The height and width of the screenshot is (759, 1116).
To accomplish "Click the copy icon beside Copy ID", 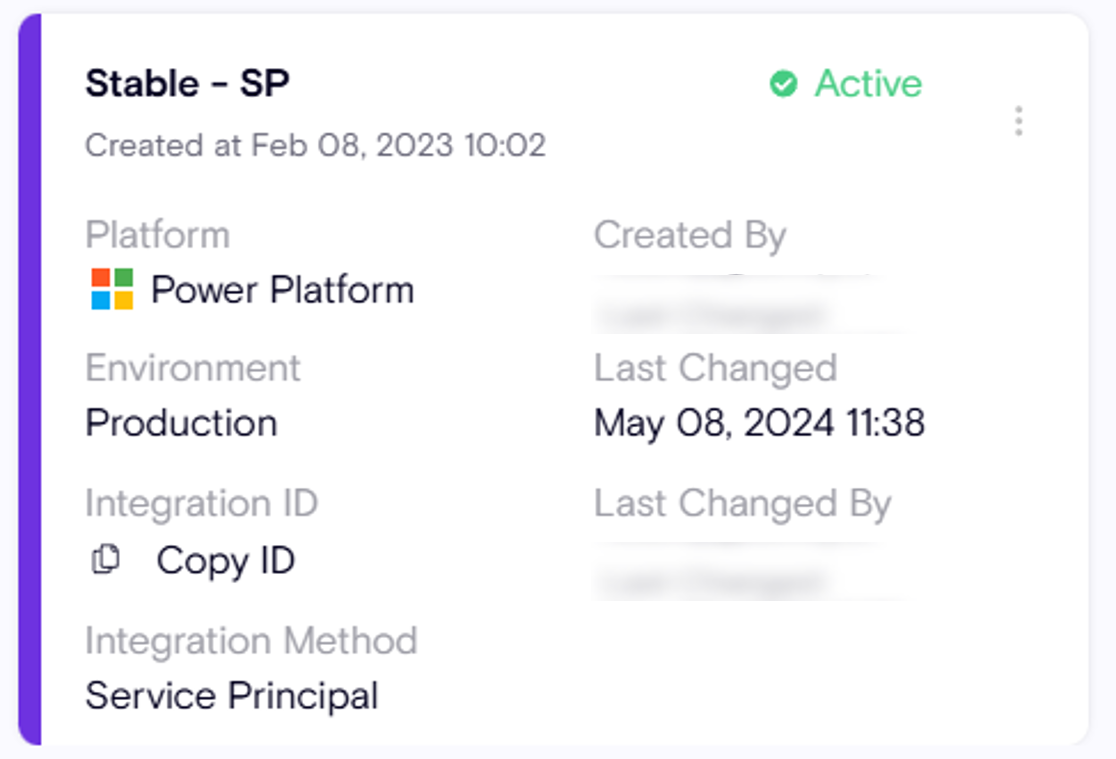I will (105, 560).
